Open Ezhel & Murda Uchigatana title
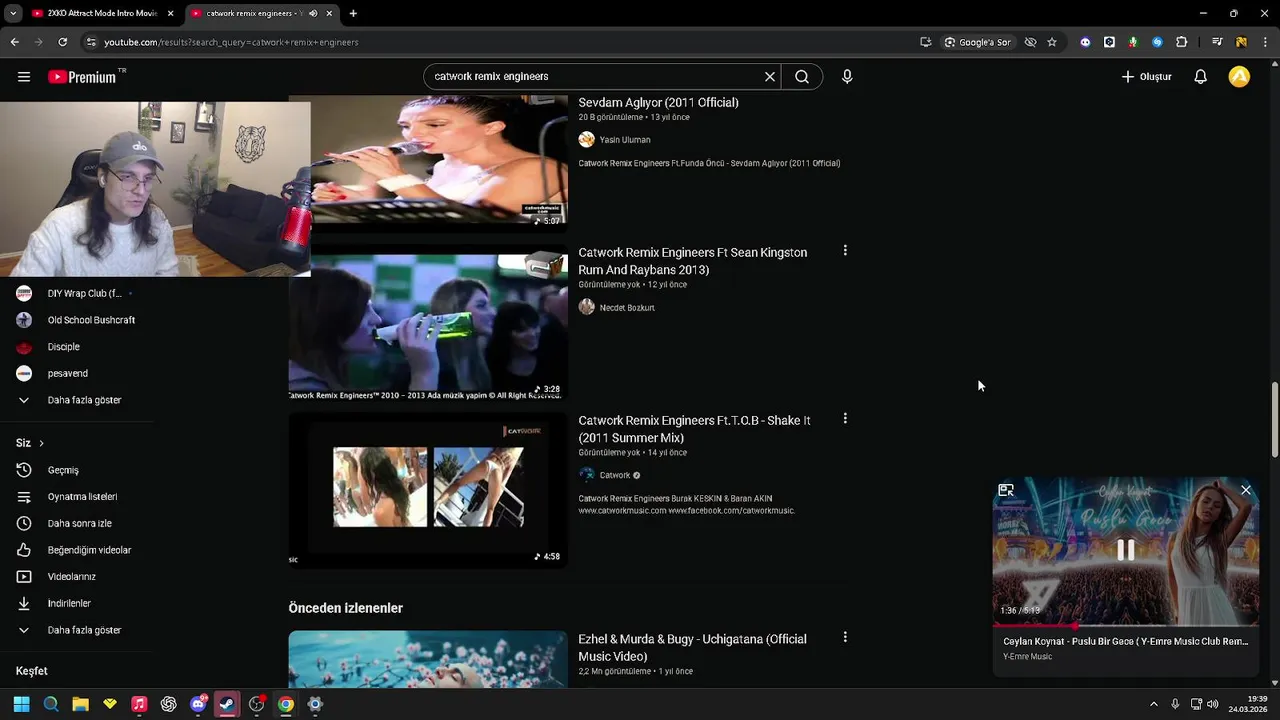1280x720 pixels. 692,648
